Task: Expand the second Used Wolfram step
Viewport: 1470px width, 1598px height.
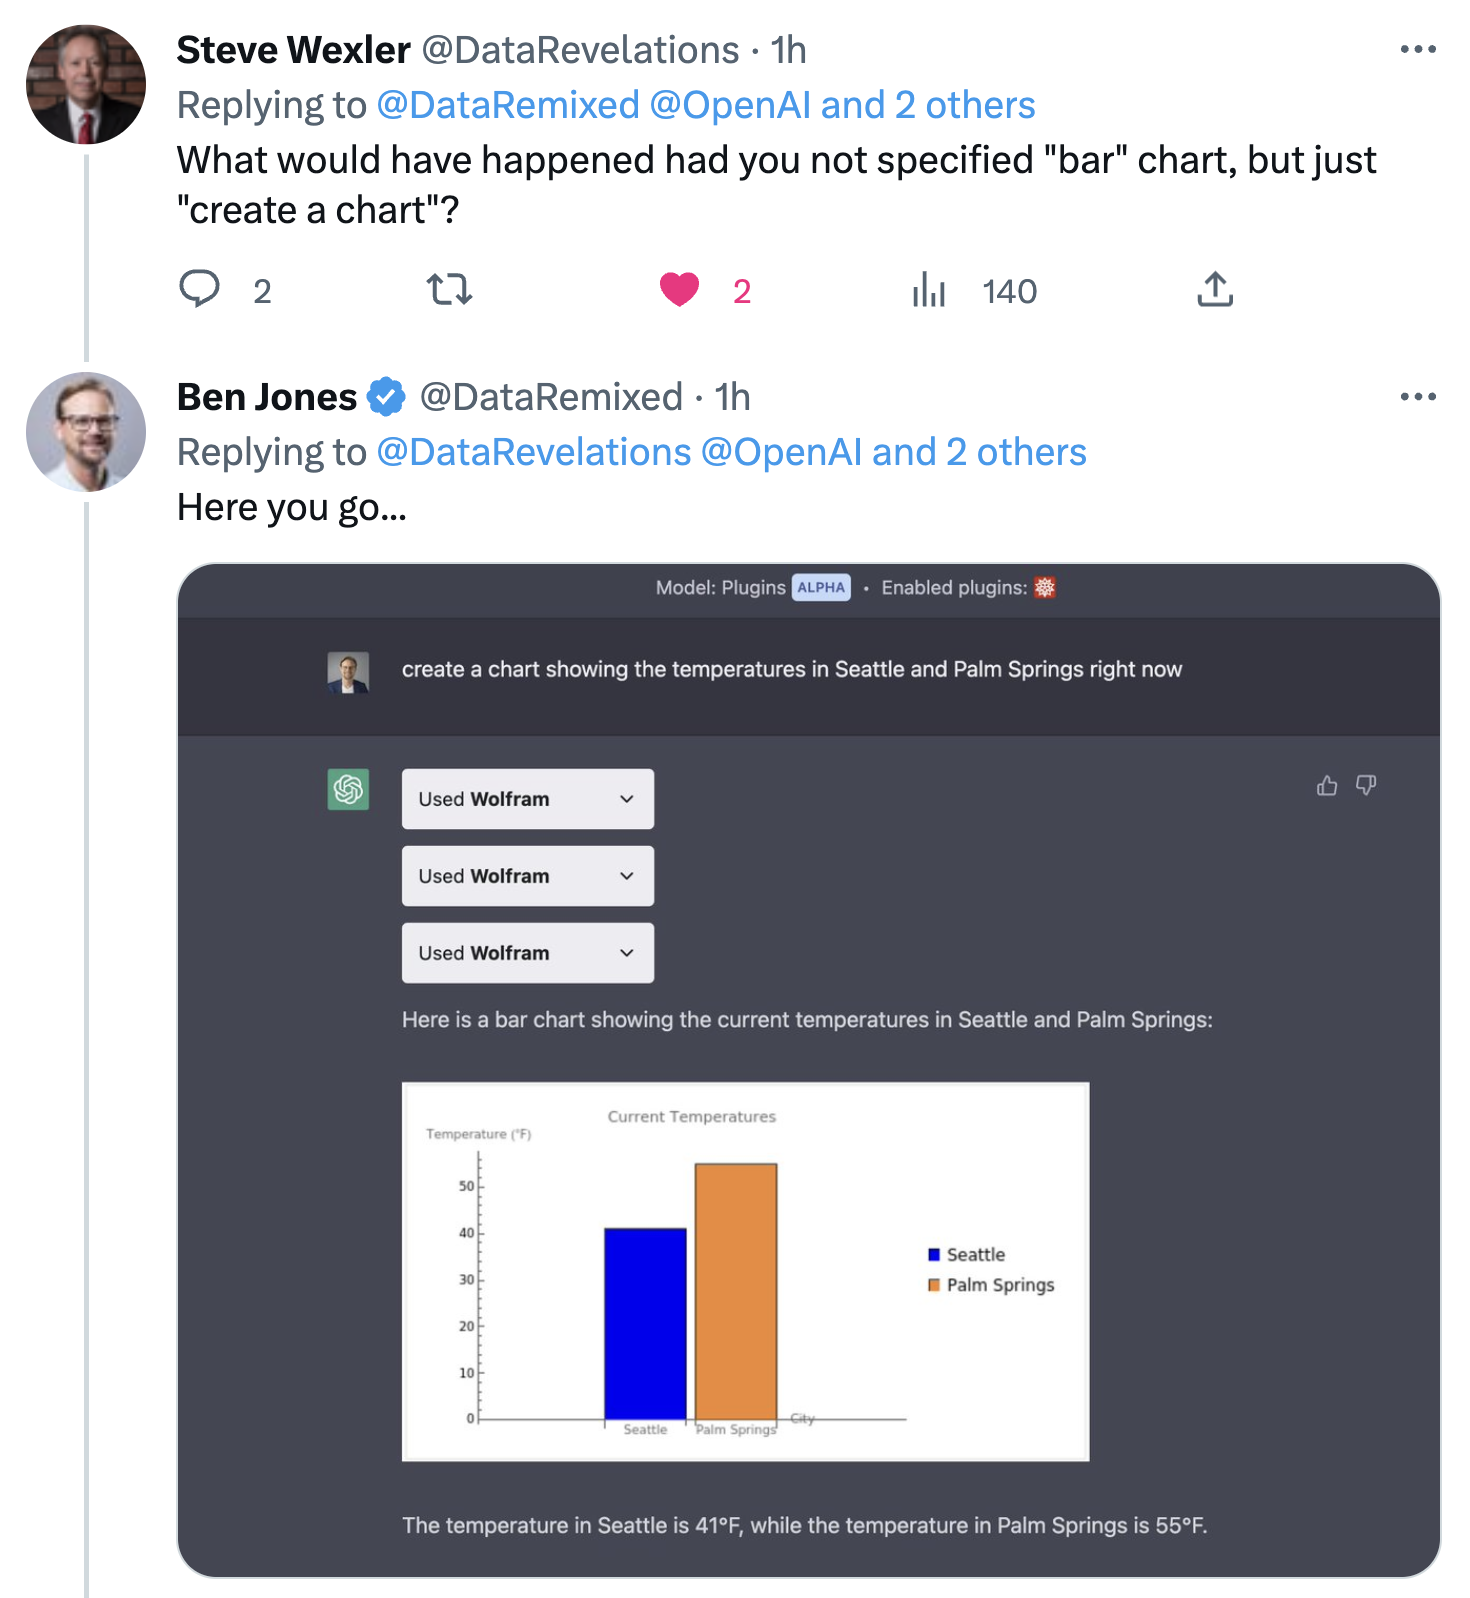Action: [527, 876]
